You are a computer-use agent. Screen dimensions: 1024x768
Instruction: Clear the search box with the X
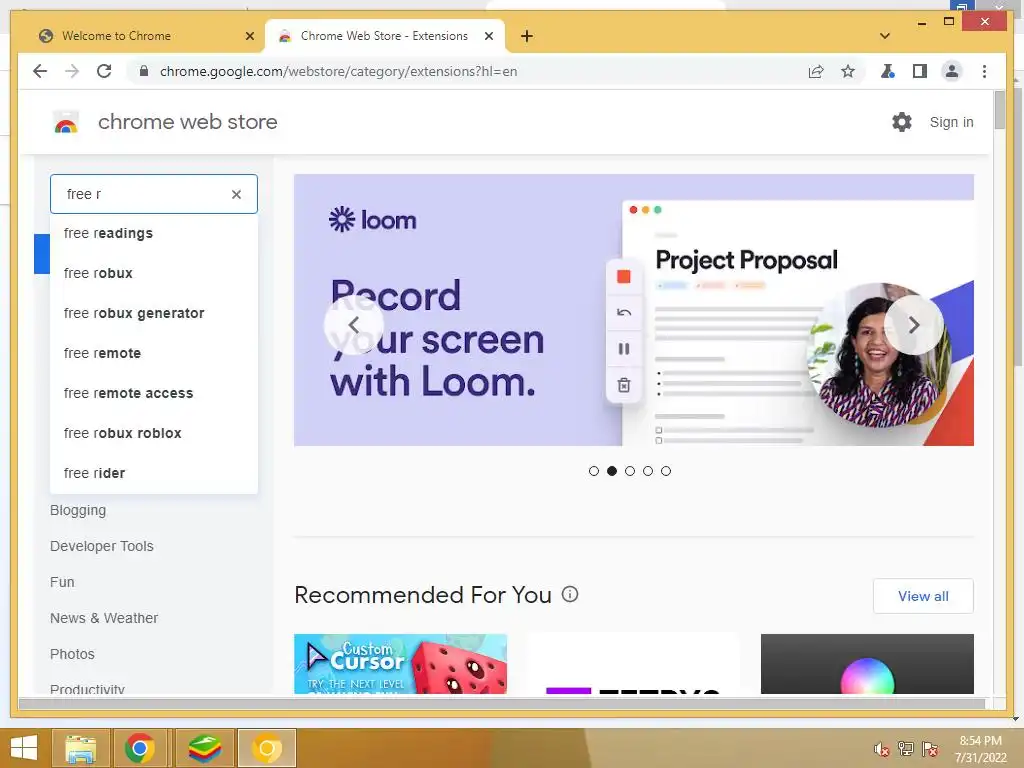point(236,194)
